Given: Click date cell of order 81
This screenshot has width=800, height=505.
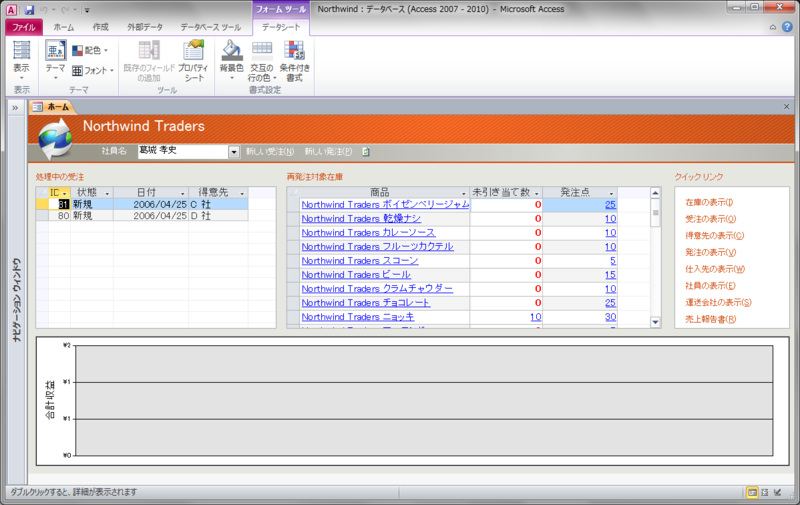Looking at the screenshot, I should click(151, 204).
